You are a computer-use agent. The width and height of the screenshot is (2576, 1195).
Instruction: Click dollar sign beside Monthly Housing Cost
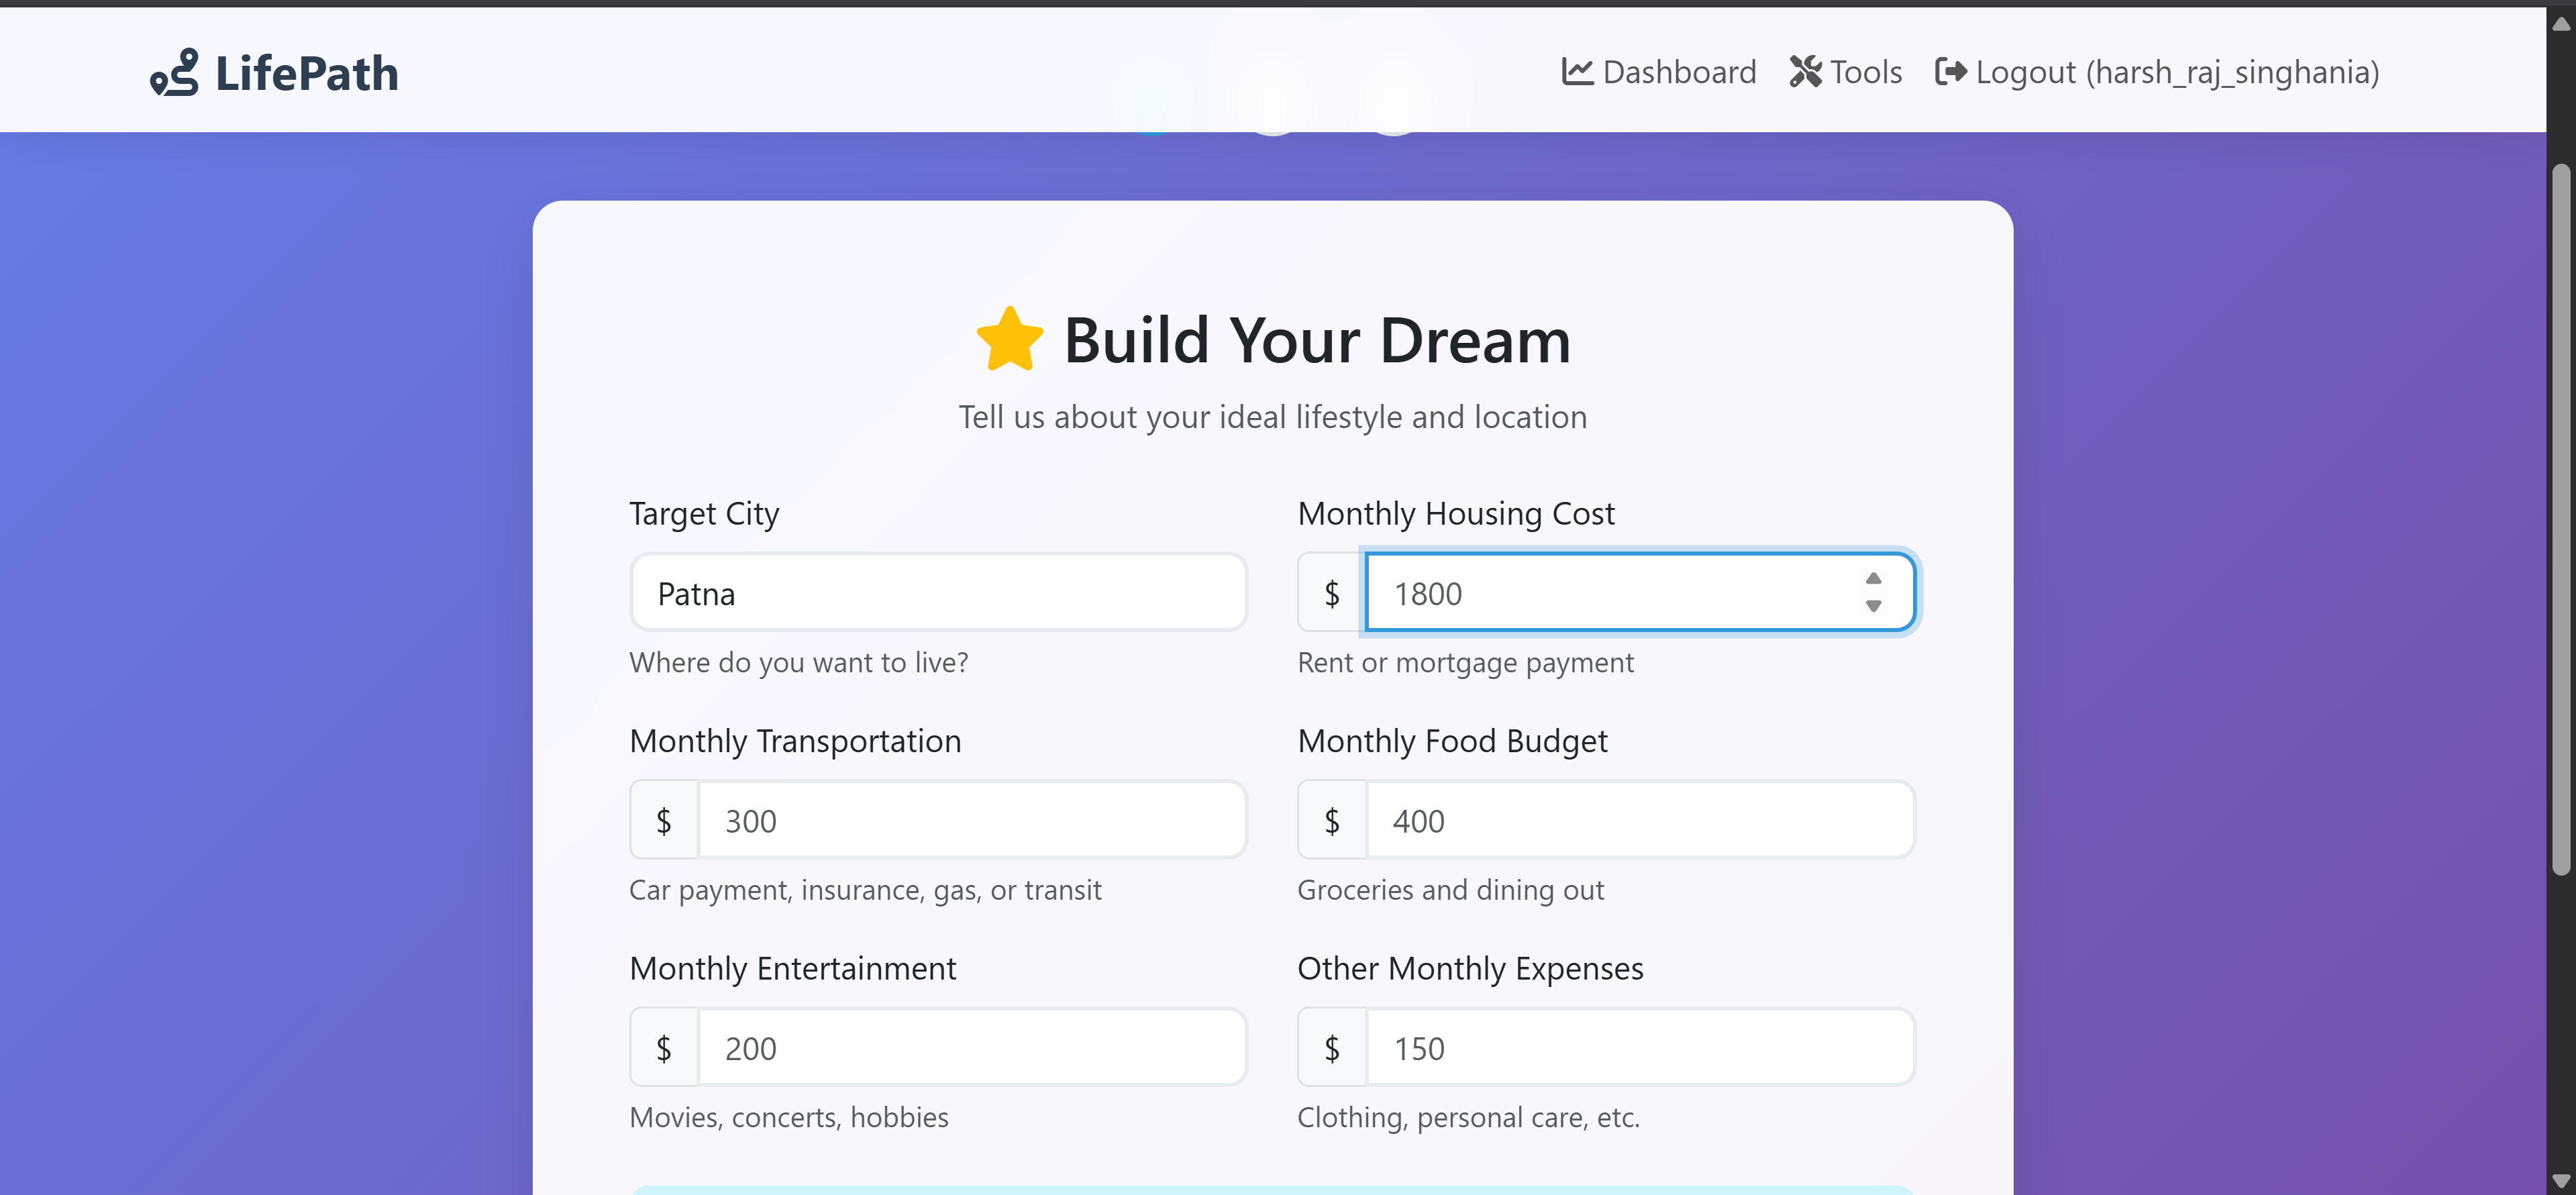tap(1331, 594)
